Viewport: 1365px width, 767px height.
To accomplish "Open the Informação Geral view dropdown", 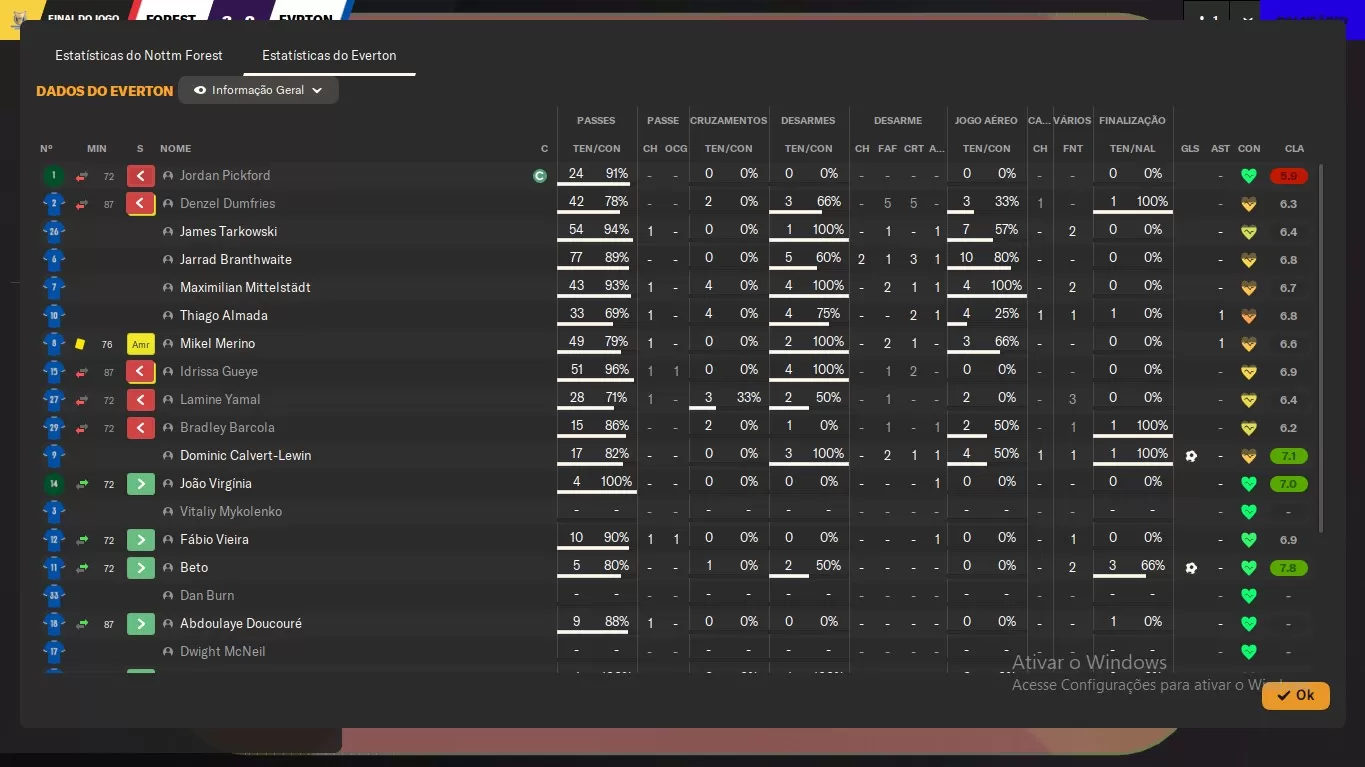I will [x=258, y=90].
